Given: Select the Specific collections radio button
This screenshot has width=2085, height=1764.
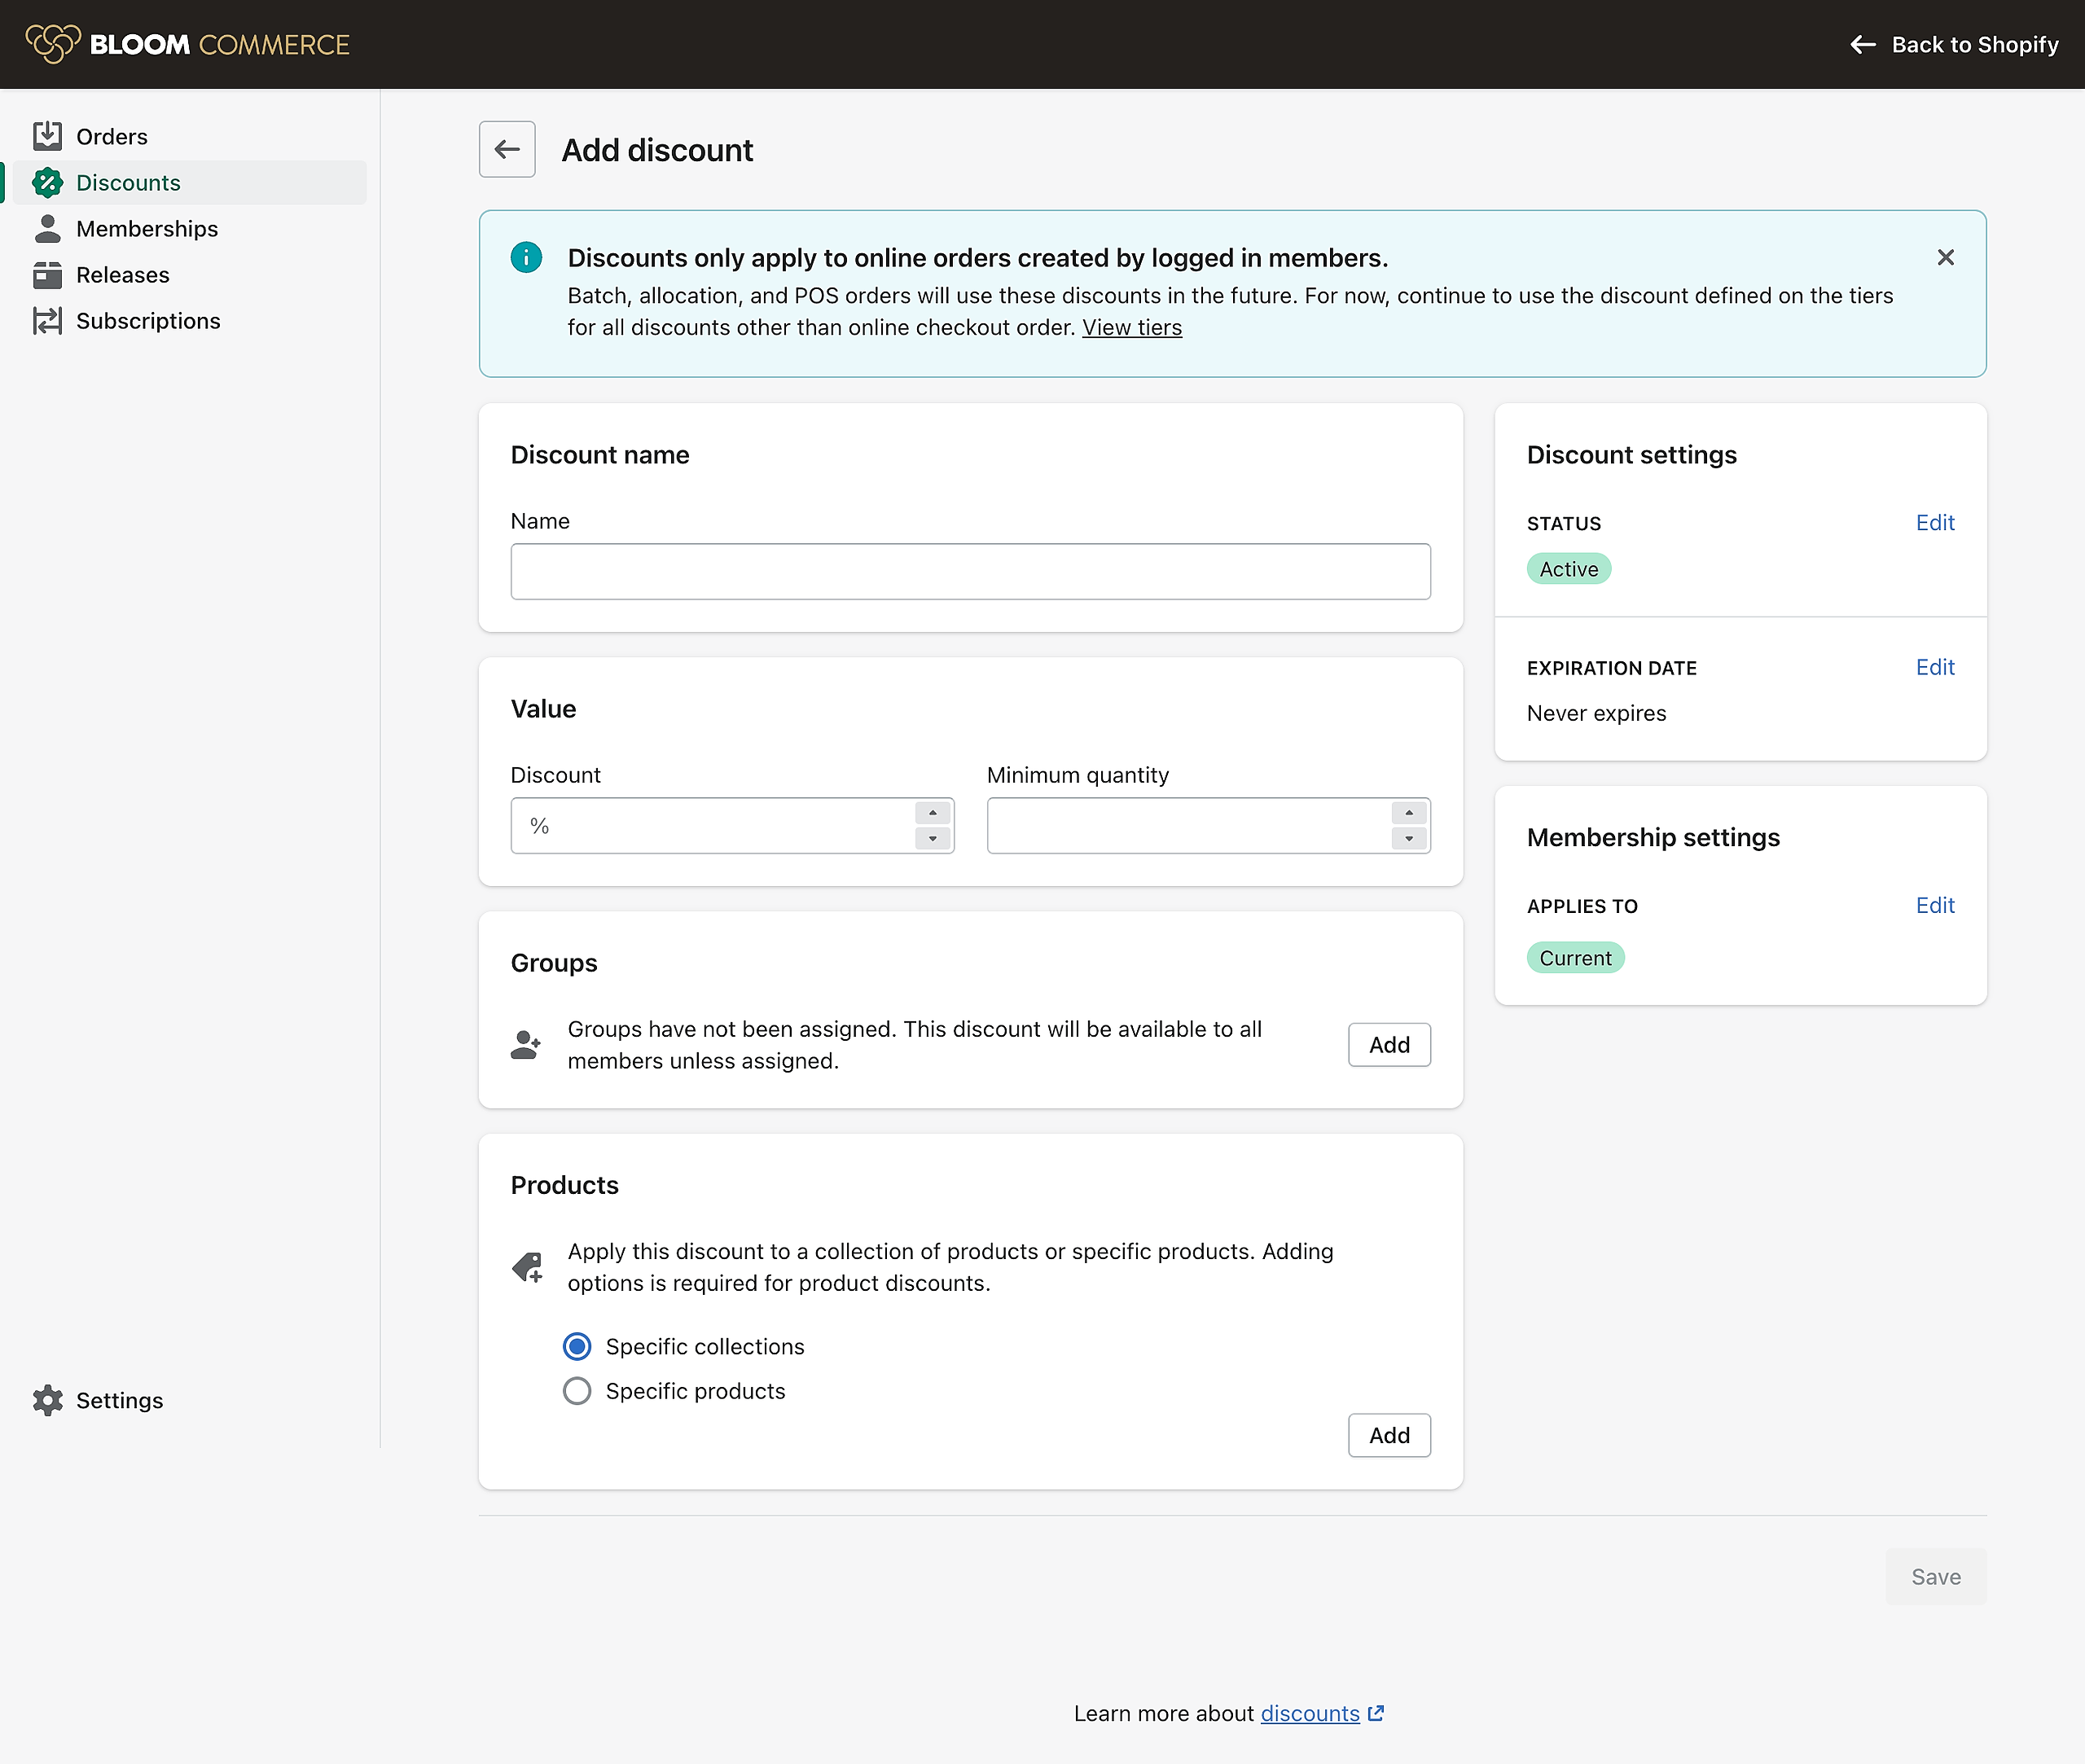Looking at the screenshot, I should click(x=577, y=1347).
